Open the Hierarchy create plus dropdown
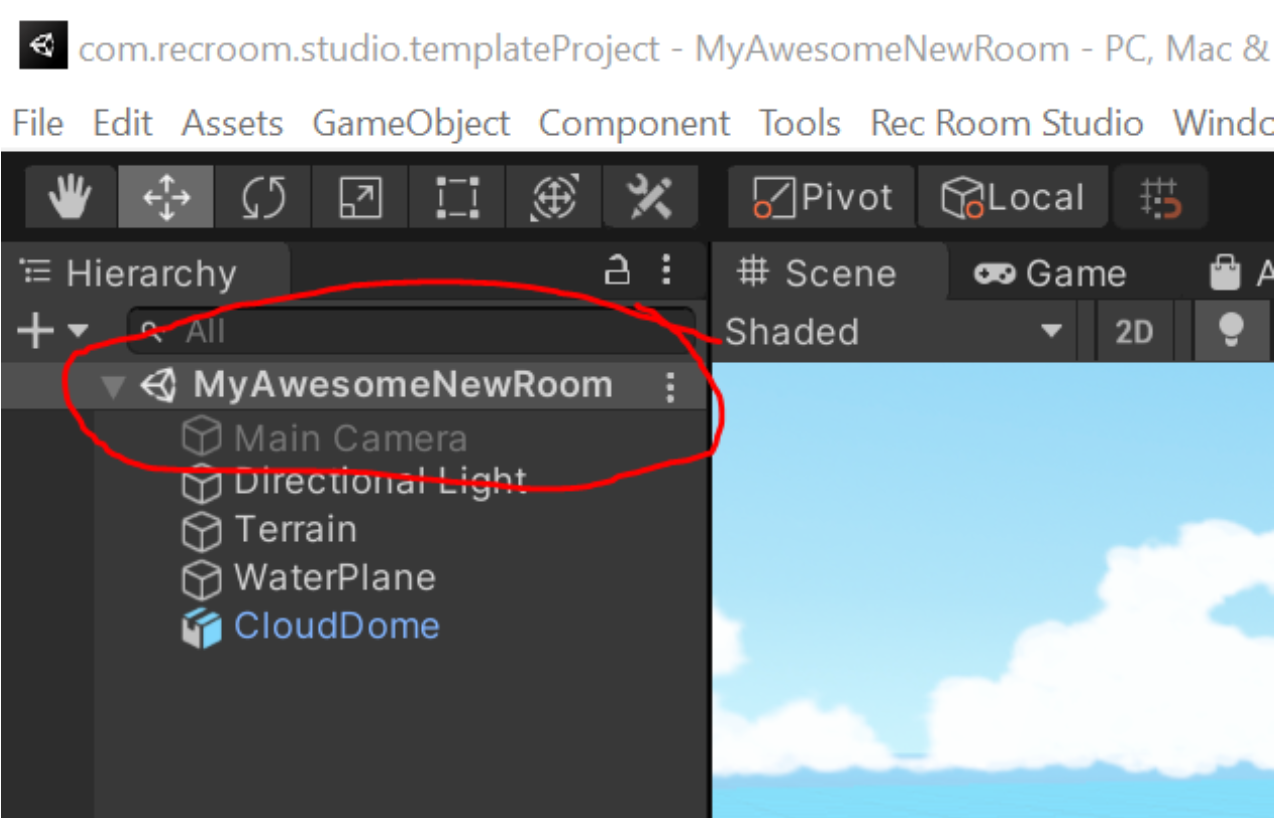1274x818 pixels. (50, 330)
